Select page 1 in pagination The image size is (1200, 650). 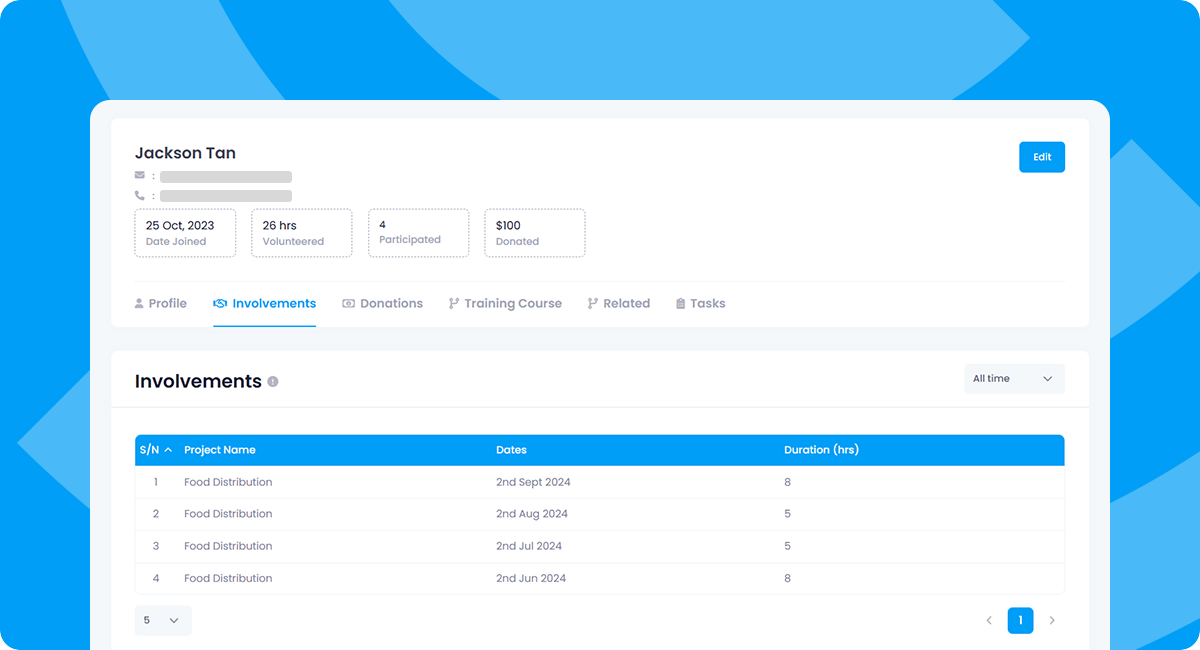click(x=1020, y=620)
